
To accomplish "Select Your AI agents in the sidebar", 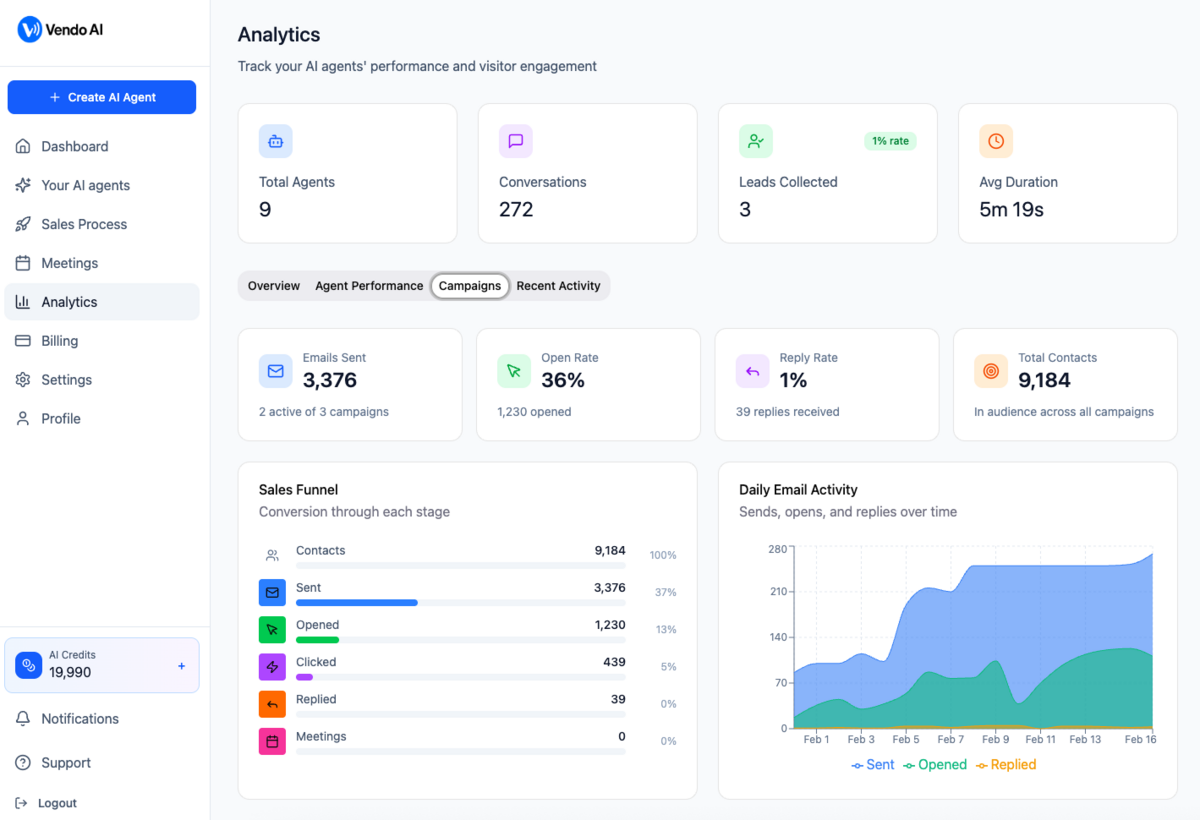I will pyautogui.click(x=85, y=185).
